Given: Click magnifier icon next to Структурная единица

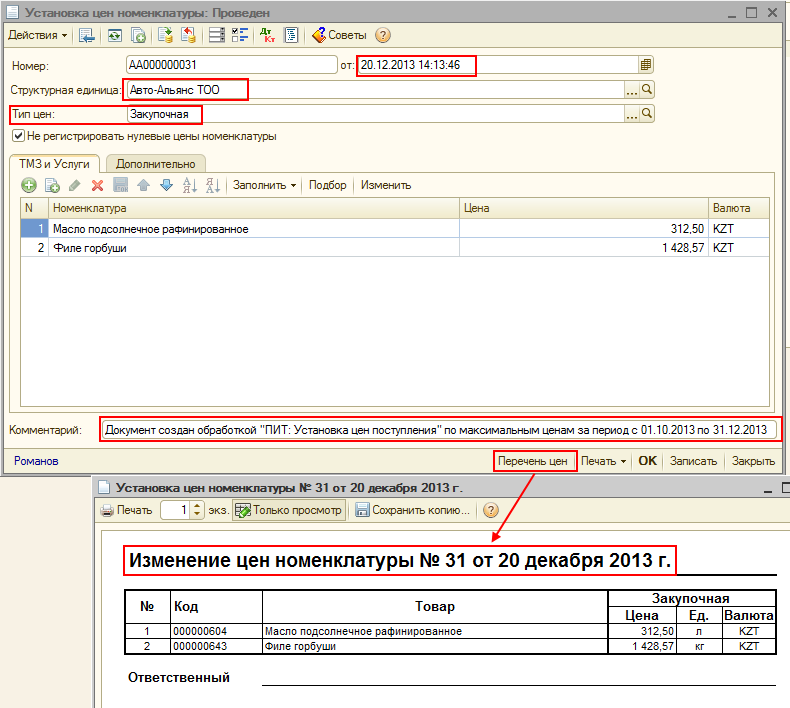Looking at the screenshot, I should coord(647,90).
